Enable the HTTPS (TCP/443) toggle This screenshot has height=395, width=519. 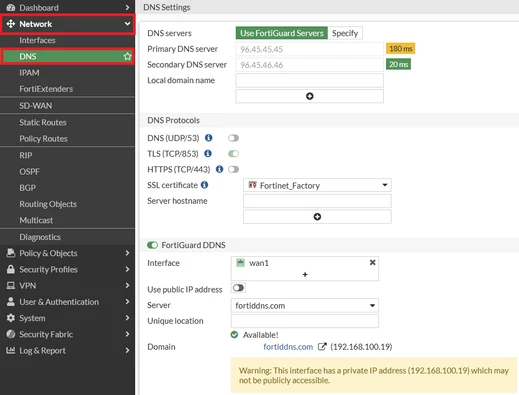click(x=233, y=169)
